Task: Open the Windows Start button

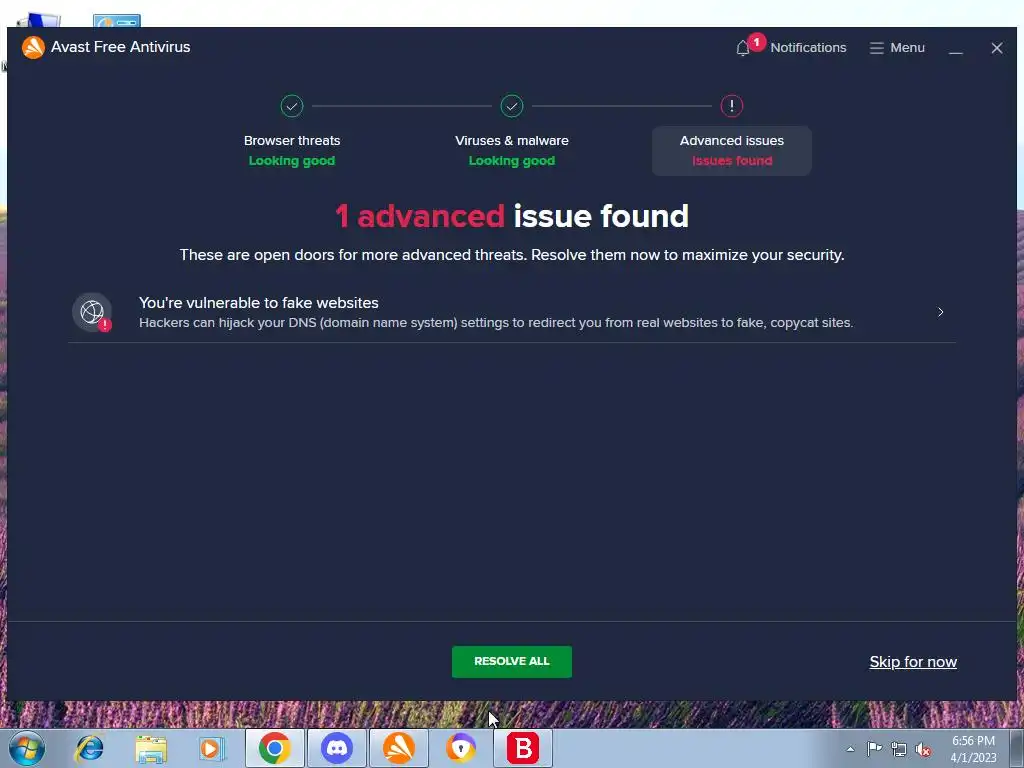Action: click(27, 748)
